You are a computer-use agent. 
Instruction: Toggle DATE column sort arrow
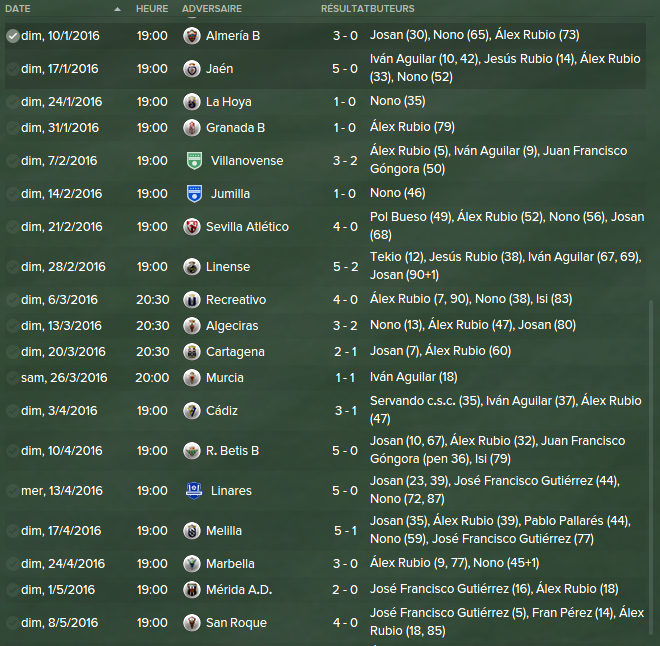coord(117,9)
